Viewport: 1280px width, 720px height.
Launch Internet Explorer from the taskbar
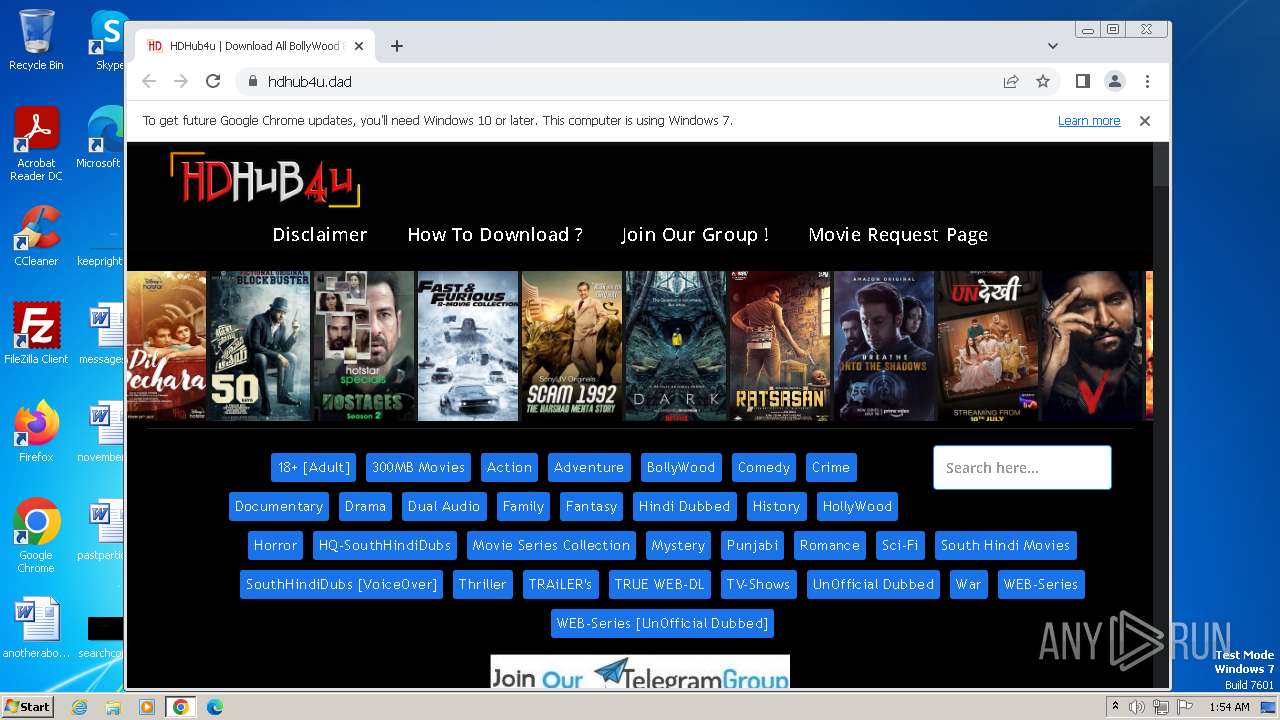(x=80, y=707)
